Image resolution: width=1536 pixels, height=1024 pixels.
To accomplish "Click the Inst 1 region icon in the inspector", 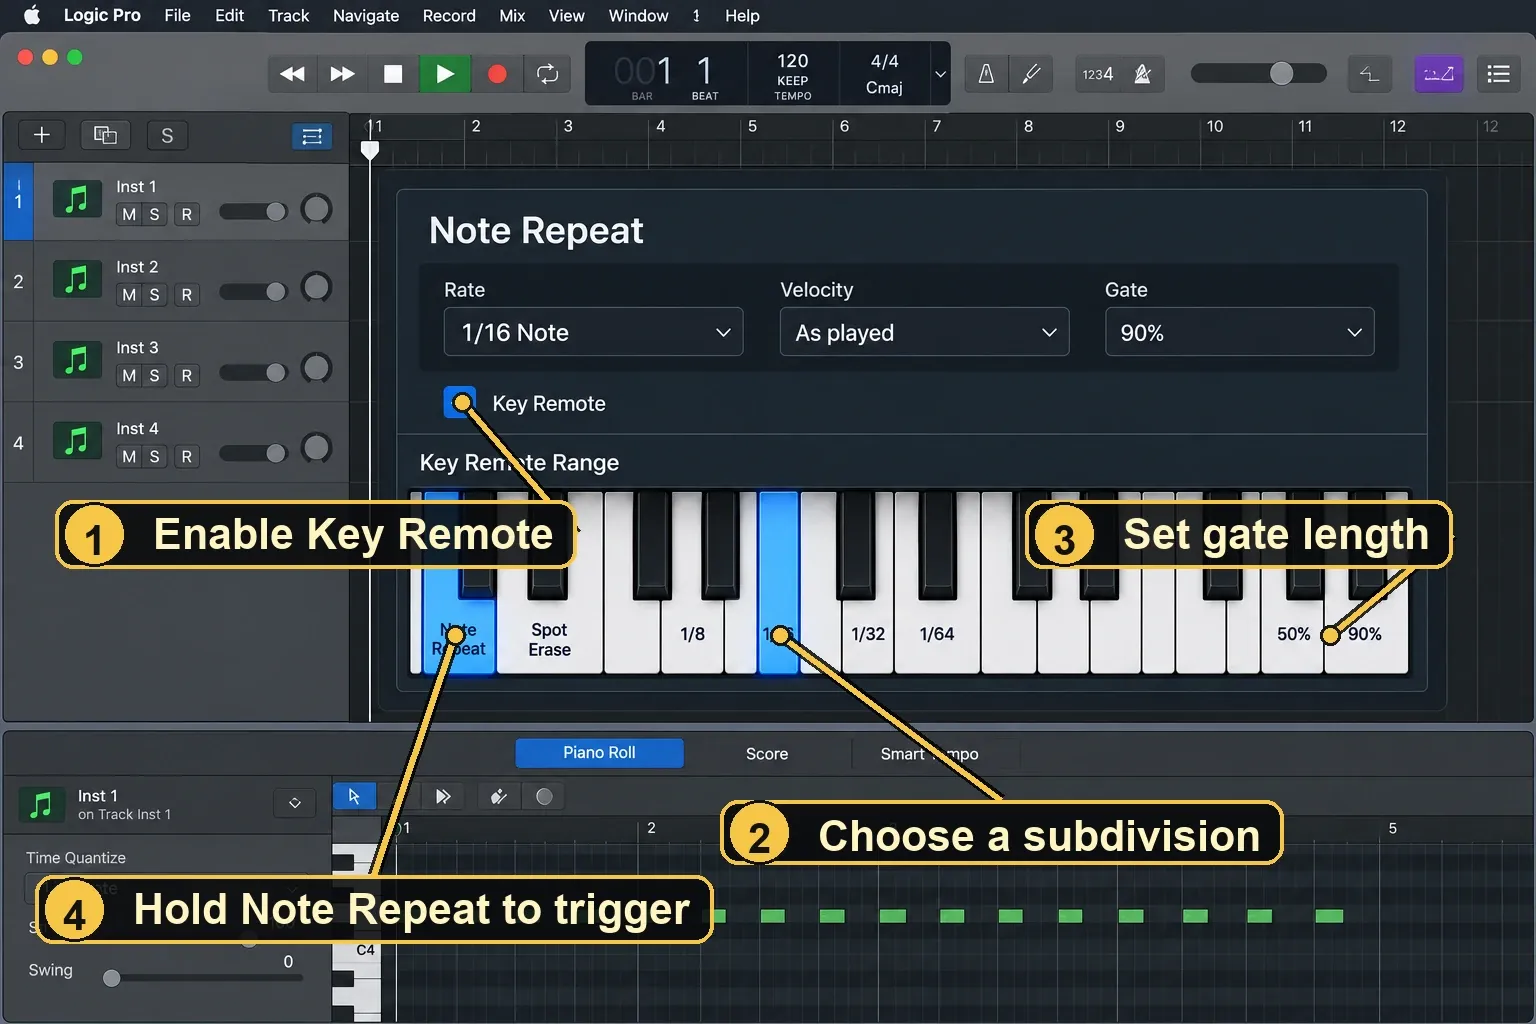I will [x=41, y=805].
